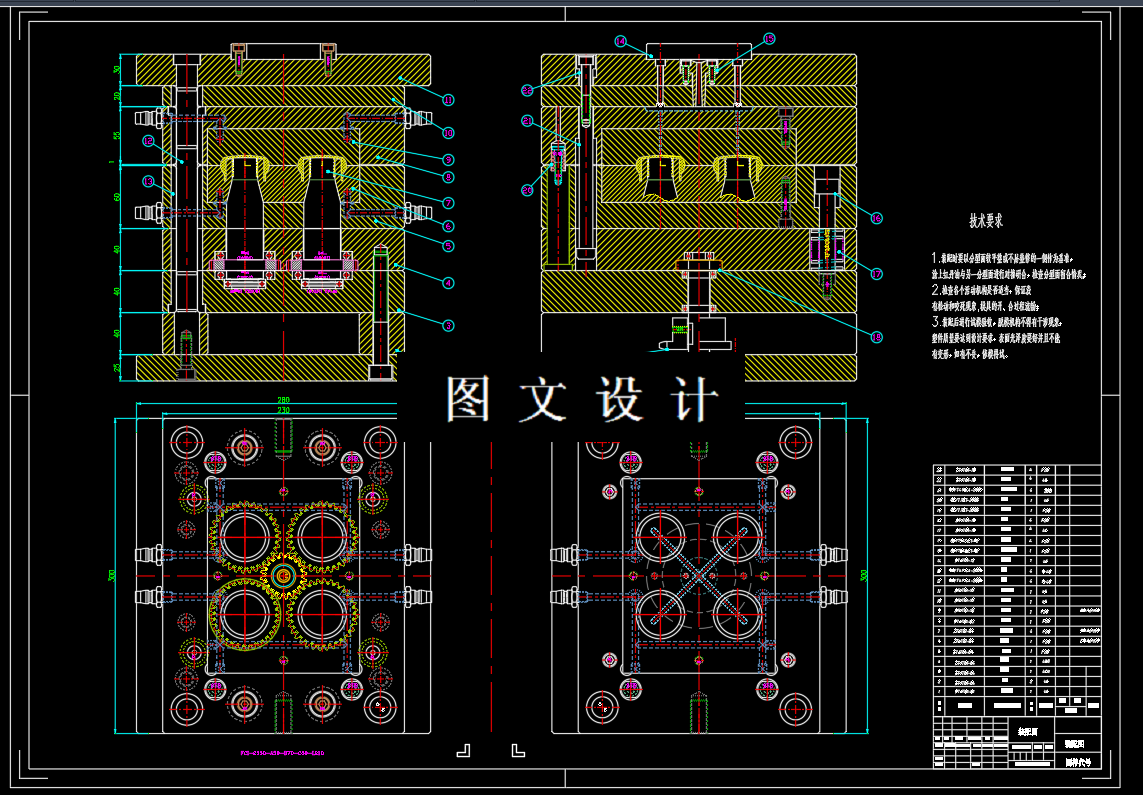Select the 280 width dimension text
The image size is (1143, 795).
[284, 400]
